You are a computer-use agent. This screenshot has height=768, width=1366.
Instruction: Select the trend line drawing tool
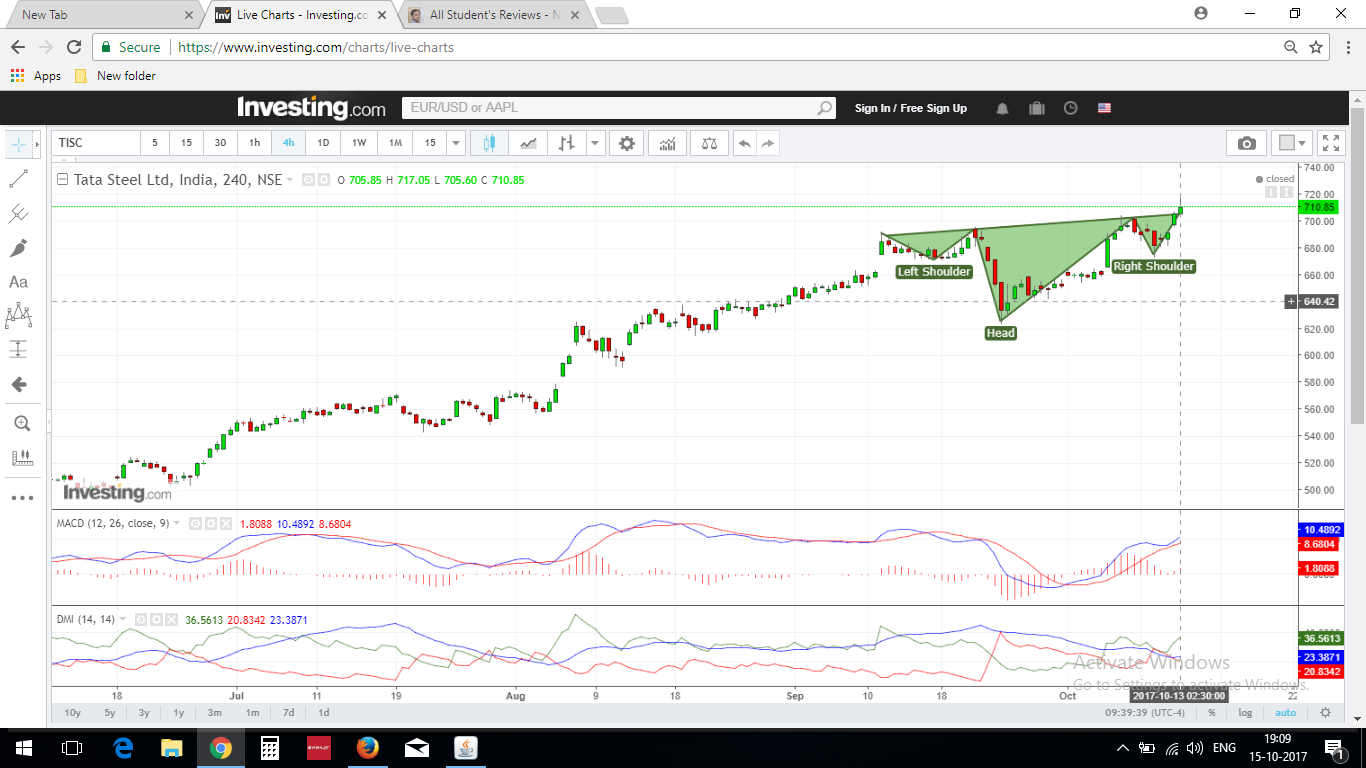coord(19,179)
